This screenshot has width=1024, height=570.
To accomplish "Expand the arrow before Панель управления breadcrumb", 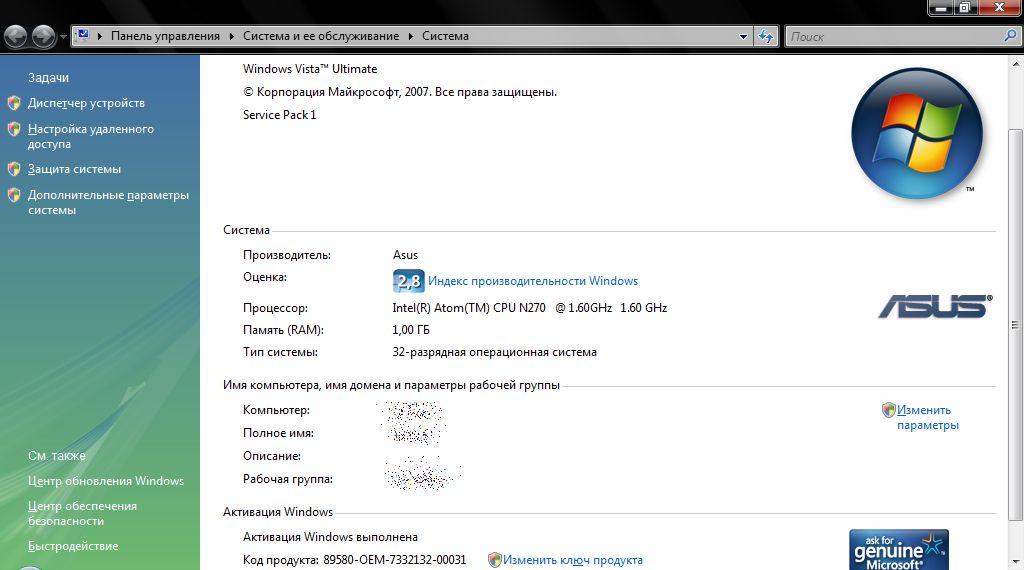I will 100,37.
